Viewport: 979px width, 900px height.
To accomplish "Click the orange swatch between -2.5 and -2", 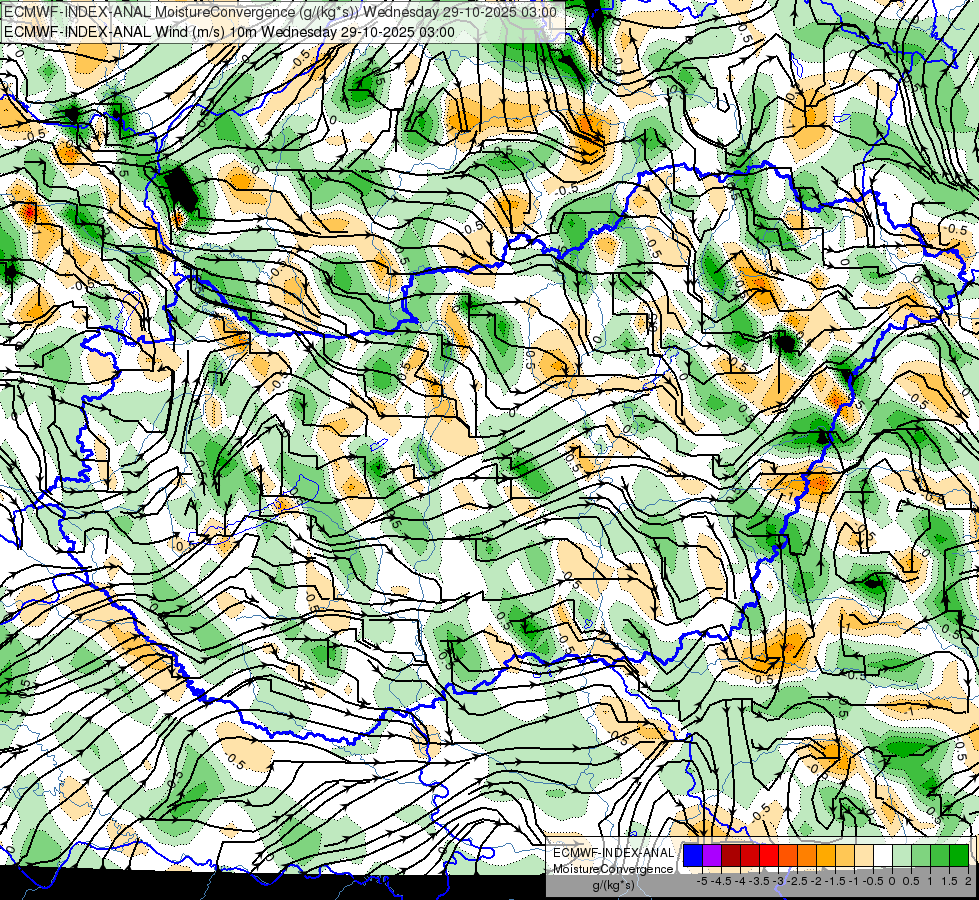I will (807, 856).
